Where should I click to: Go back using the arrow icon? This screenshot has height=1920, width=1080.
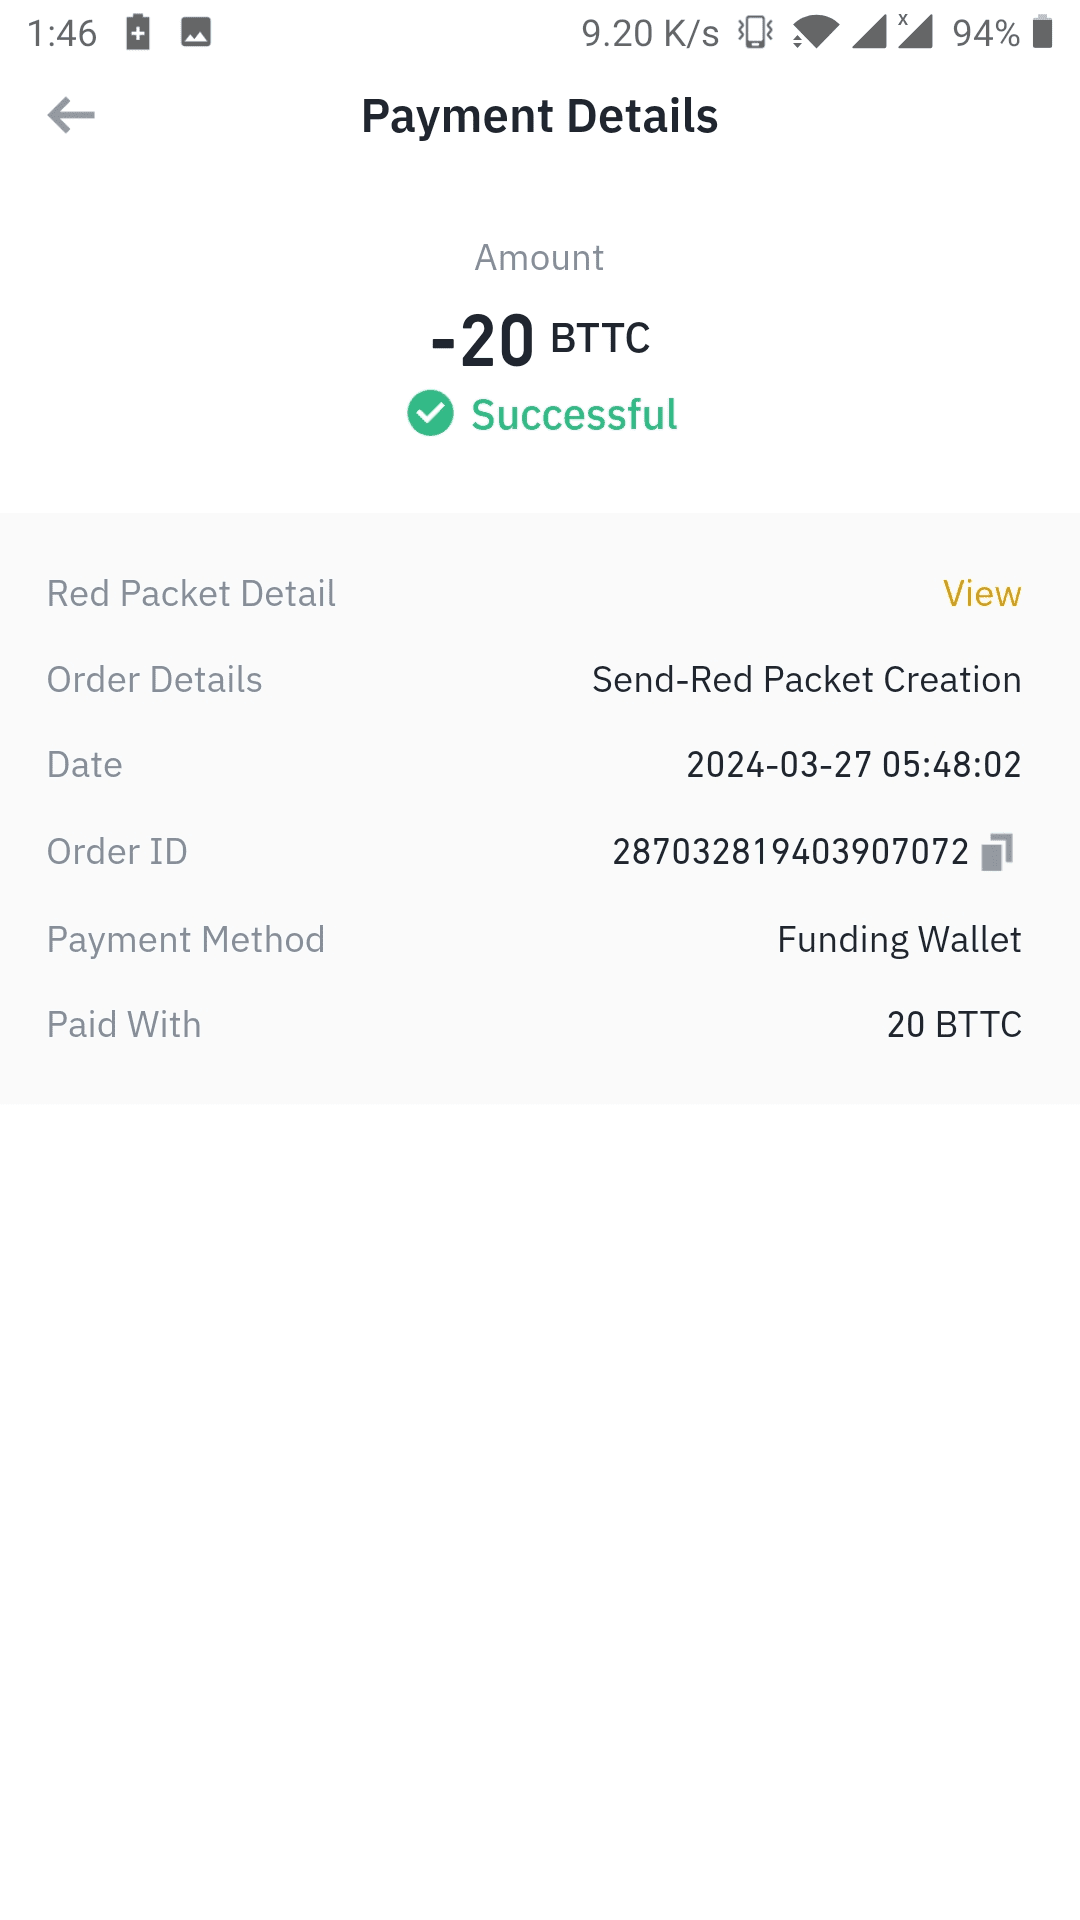pos(71,115)
